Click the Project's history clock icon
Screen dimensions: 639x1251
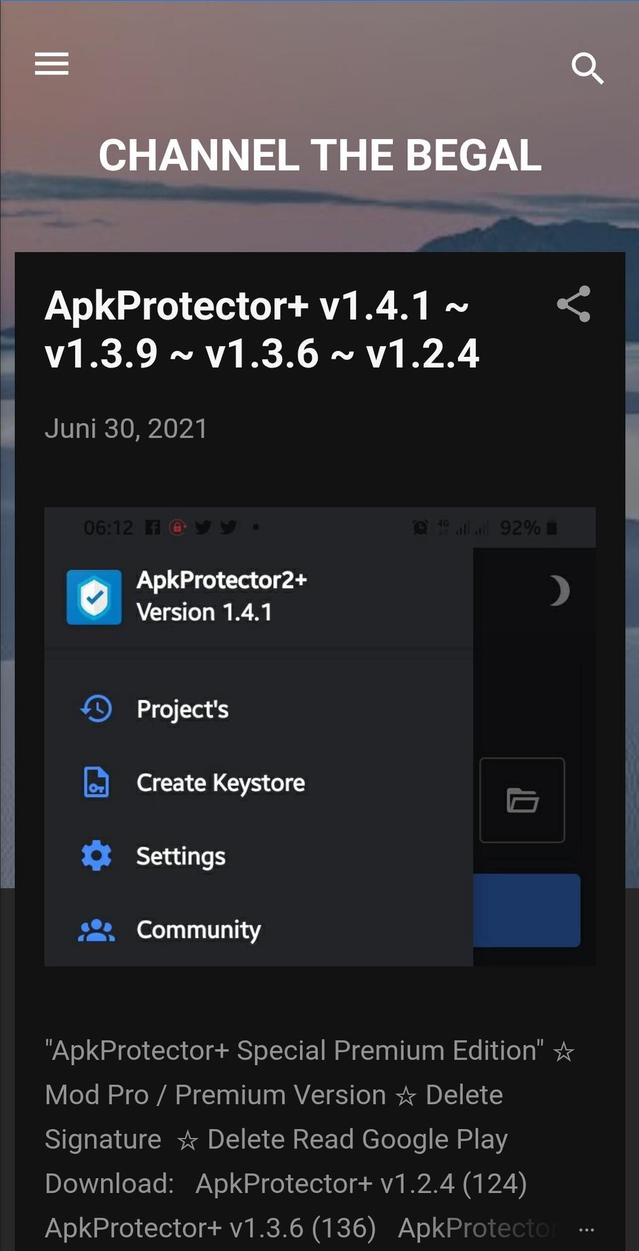coord(97,708)
